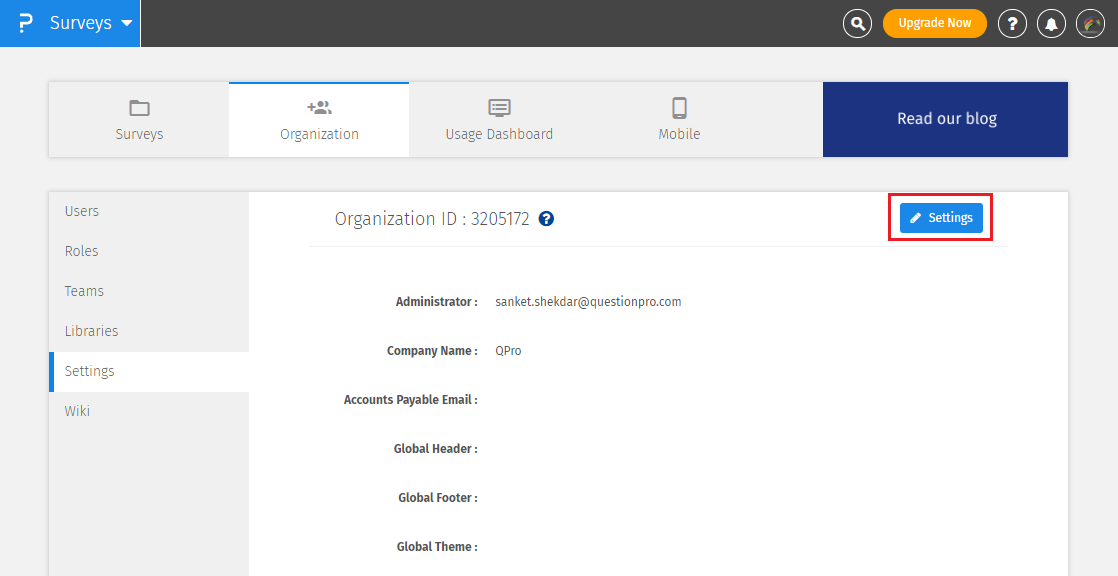Click the Mobile phone icon
This screenshot has width=1118, height=576.
coord(679,108)
